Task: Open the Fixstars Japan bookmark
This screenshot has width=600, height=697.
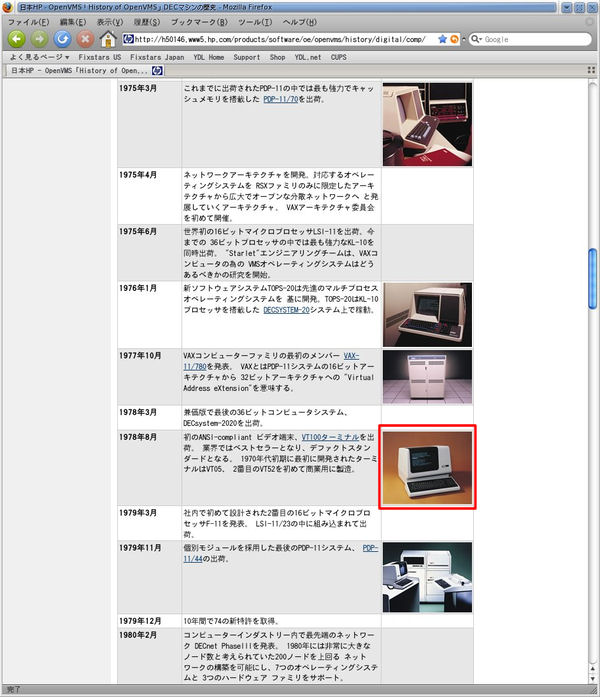Action: pyautogui.click(x=157, y=57)
